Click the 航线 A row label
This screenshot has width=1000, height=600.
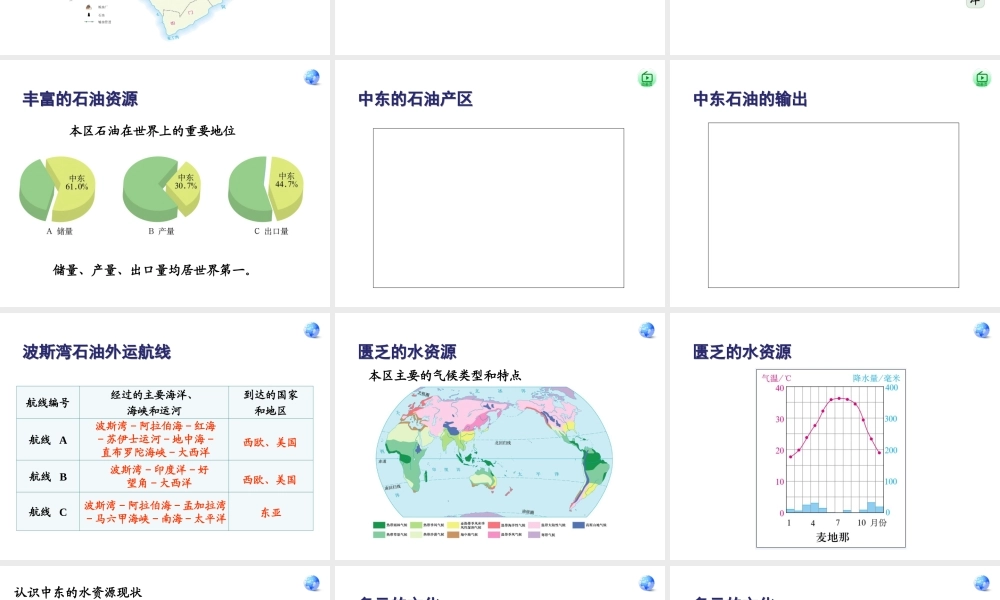point(48,440)
